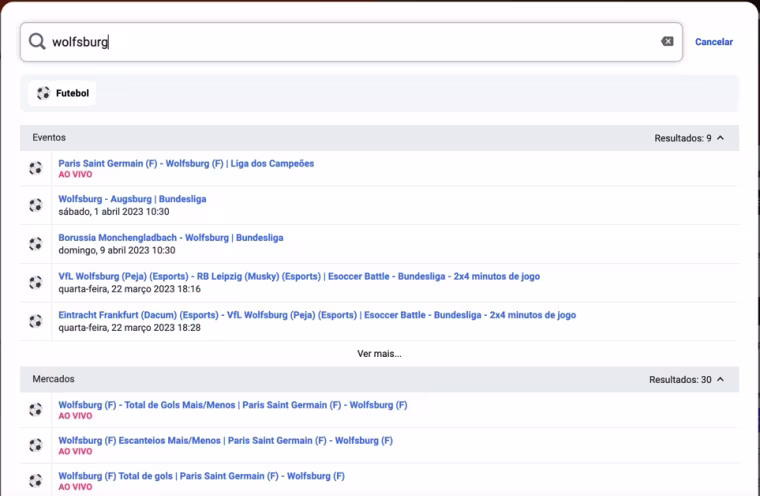Open Wolfsburg (F) Total de gols market
The height and width of the screenshot is (496, 760).
click(202, 476)
